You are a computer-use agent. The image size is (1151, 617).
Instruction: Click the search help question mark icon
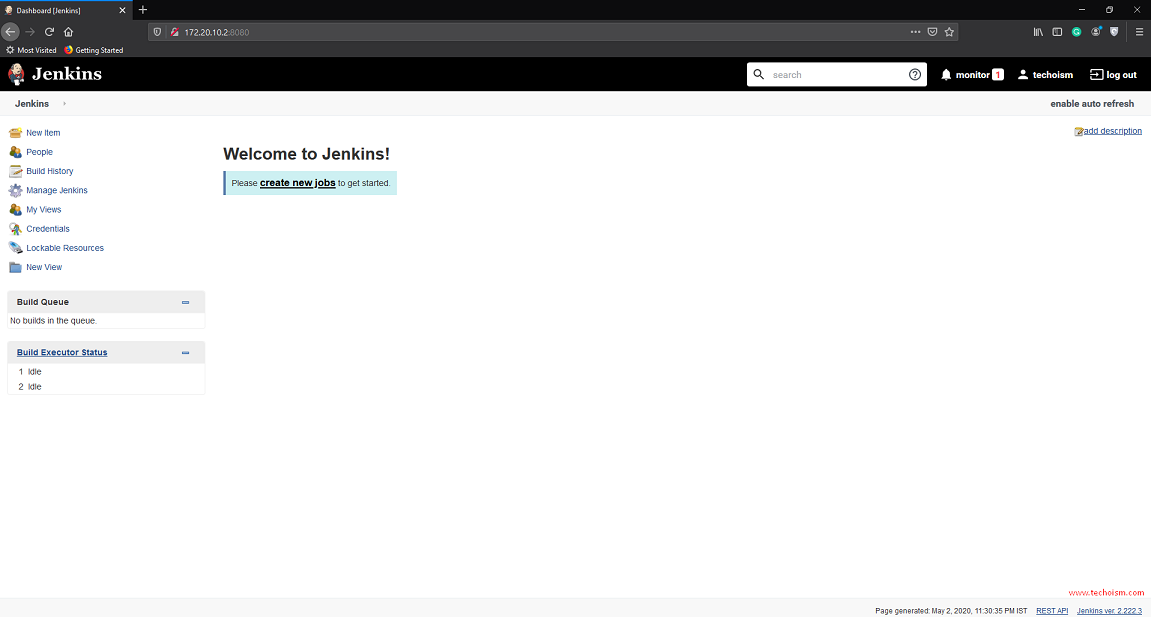(x=915, y=74)
